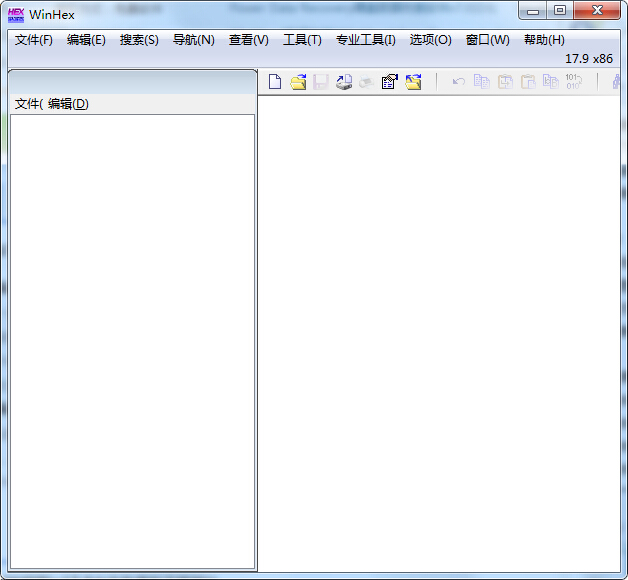Open the 文件(F) menu
Viewport: 628px width, 580px height.
(x=34, y=40)
